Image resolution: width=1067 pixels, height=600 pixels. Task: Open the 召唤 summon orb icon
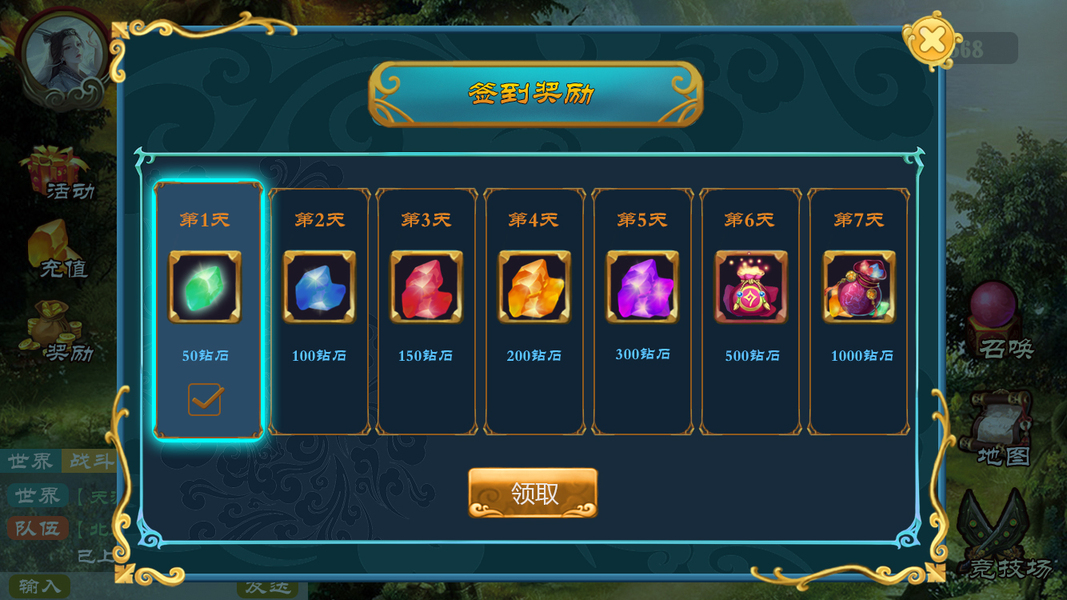(999, 322)
